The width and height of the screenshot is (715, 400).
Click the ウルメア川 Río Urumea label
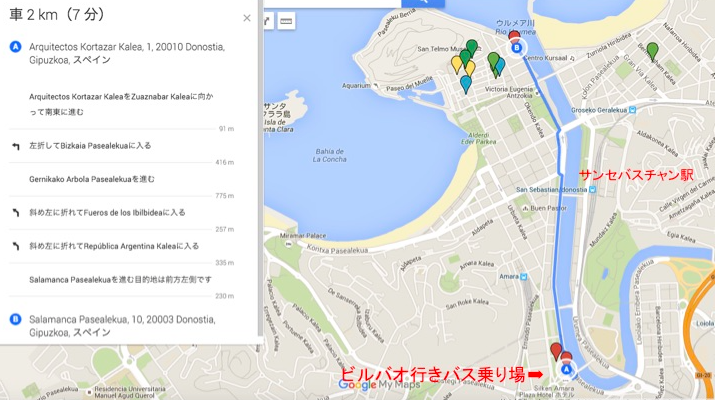click(x=515, y=27)
